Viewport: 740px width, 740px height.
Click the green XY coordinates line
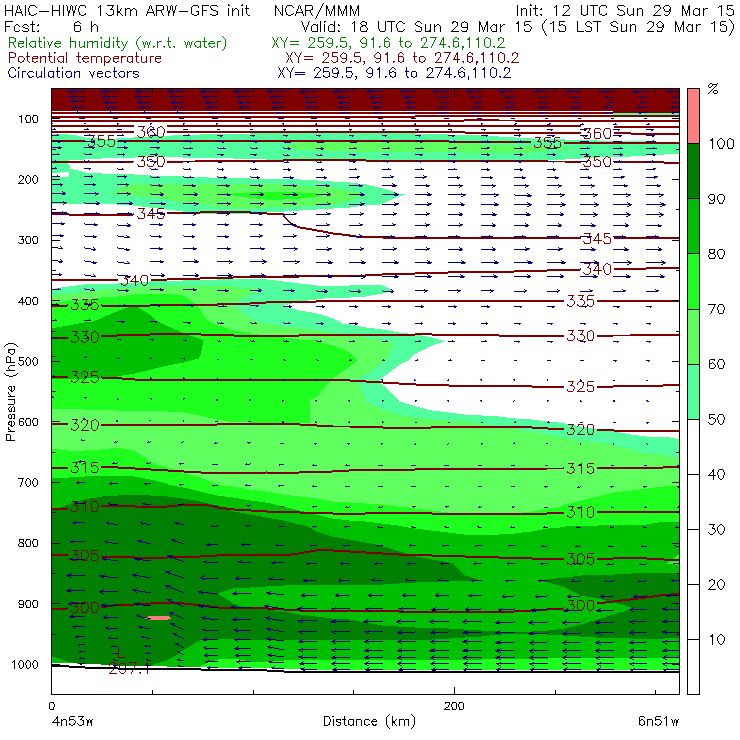(388, 43)
